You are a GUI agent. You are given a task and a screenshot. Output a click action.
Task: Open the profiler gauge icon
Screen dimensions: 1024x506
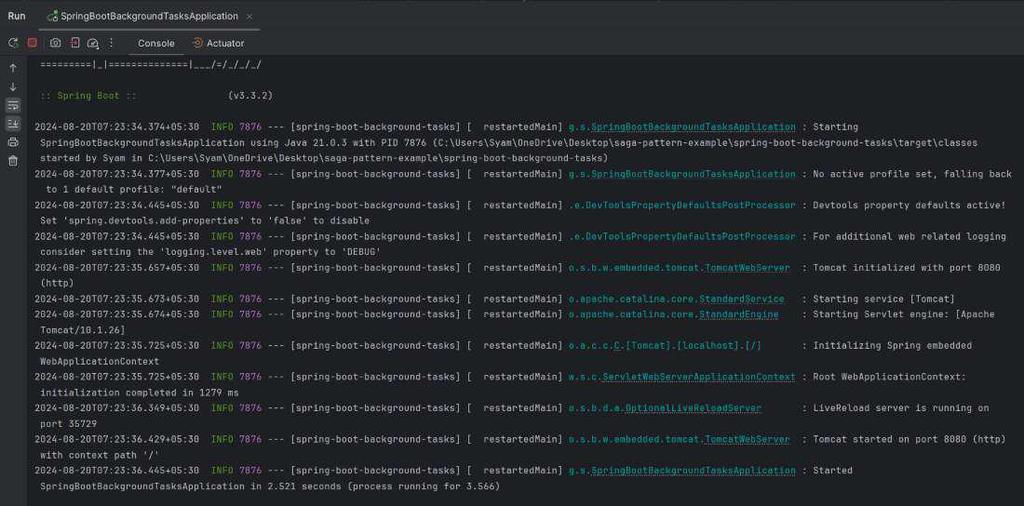93,43
